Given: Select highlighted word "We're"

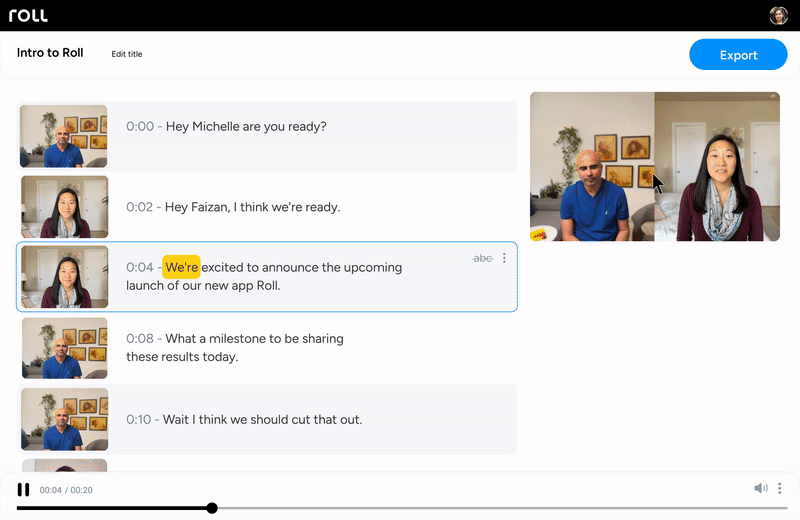Looking at the screenshot, I should (181, 267).
